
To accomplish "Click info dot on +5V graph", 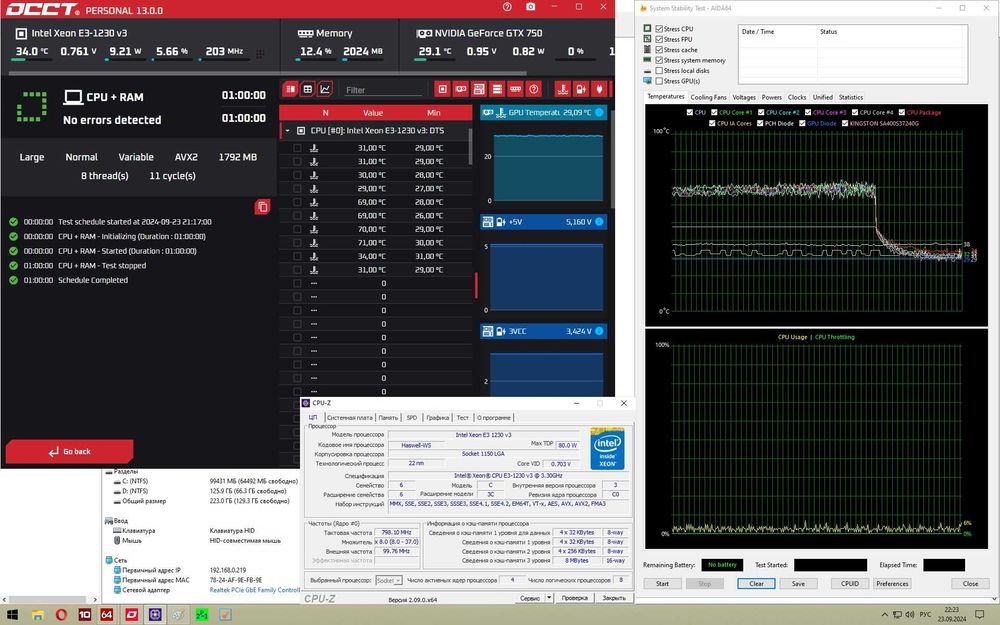I will [599, 222].
